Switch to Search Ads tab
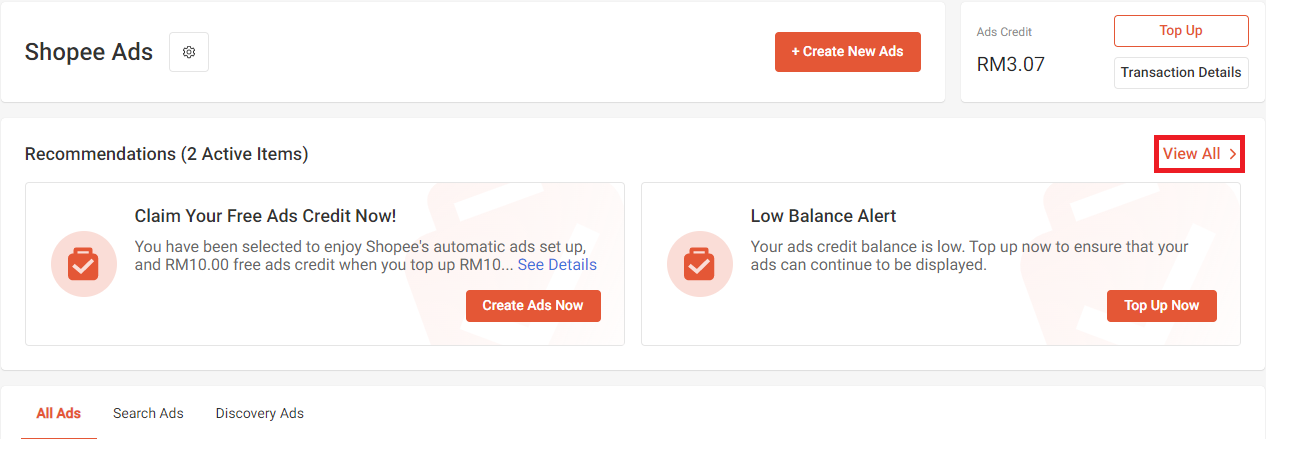Viewport: 1307px width, 470px height. [148, 414]
